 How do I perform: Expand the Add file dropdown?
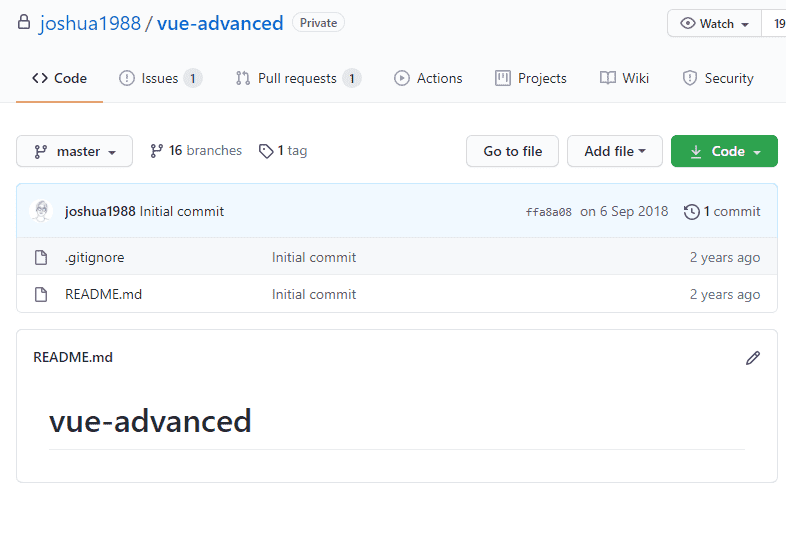(615, 151)
